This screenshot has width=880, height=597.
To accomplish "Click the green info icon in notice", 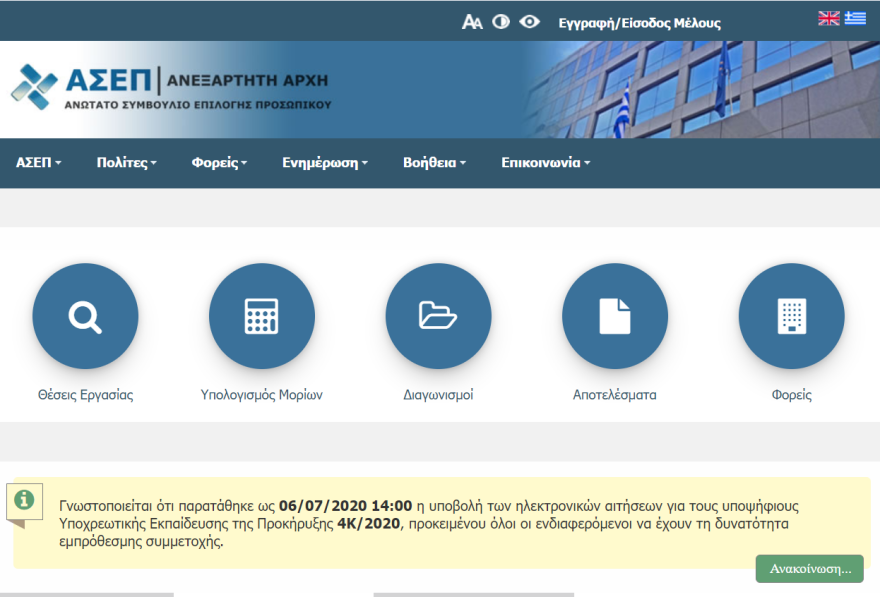I will (24, 499).
